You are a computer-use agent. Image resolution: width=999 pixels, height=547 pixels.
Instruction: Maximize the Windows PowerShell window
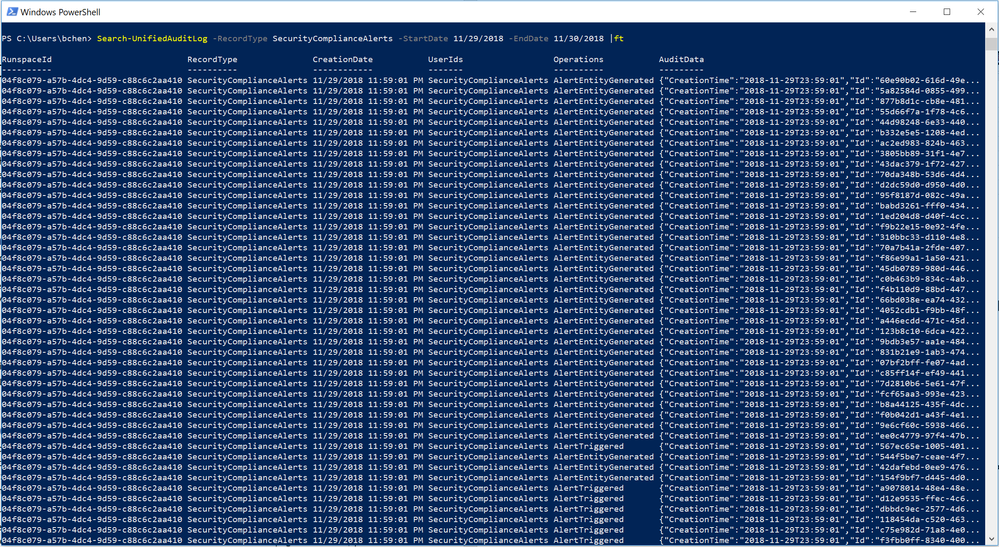pyautogui.click(x=947, y=11)
